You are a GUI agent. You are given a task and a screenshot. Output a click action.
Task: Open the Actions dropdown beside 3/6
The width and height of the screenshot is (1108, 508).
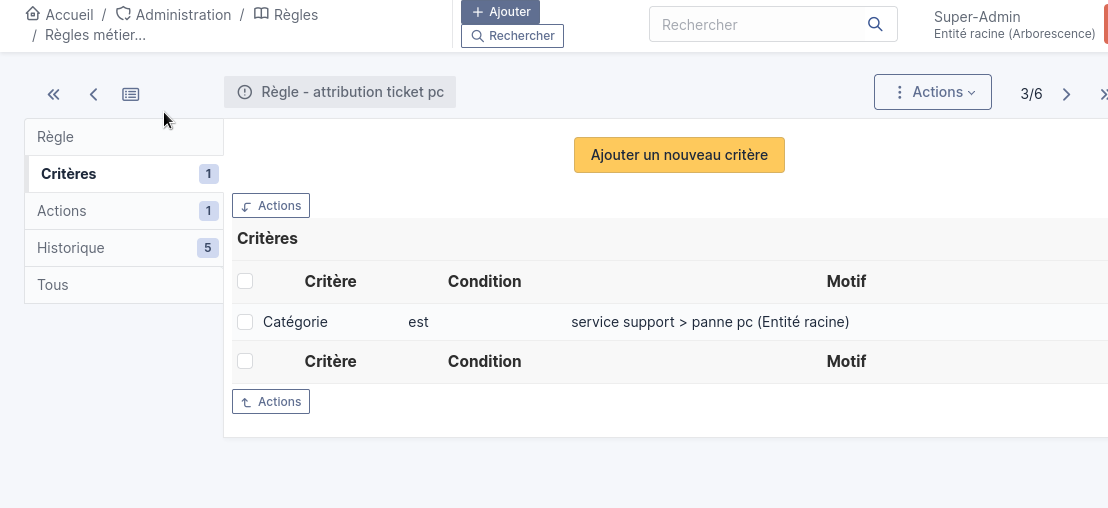point(932,92)
